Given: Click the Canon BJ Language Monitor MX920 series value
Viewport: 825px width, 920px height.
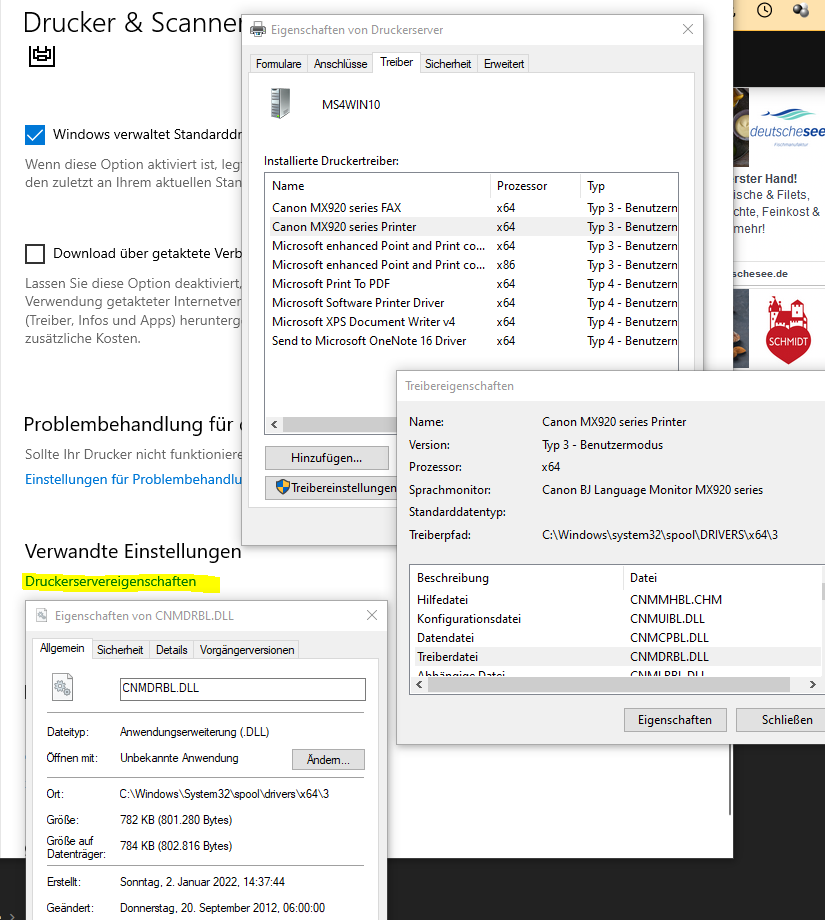Looking at the screenshot, I should tap(652, 490).
